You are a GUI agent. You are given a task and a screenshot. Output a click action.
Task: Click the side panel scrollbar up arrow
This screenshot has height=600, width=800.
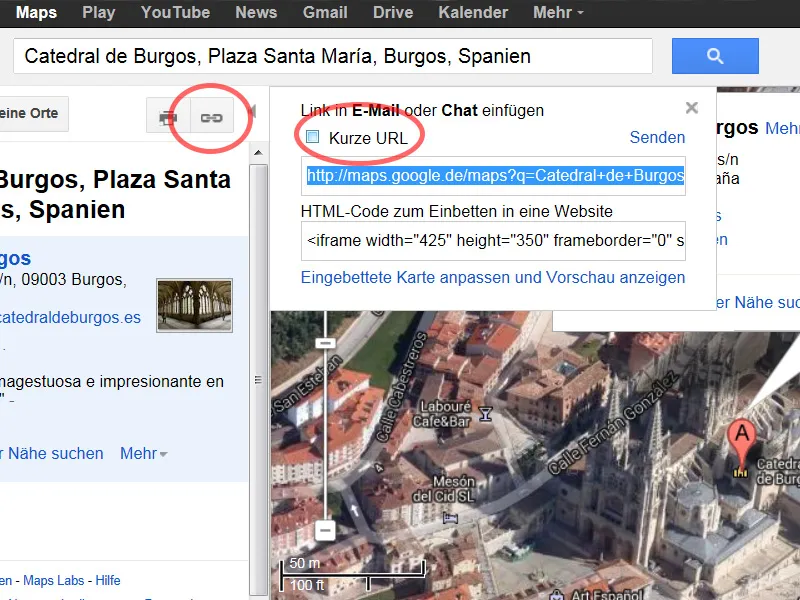coord(258,153)
